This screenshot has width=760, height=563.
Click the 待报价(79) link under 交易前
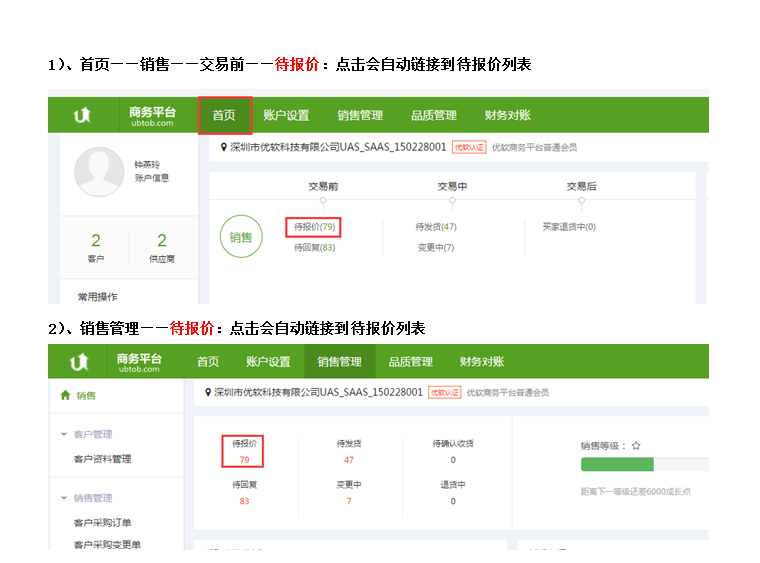(x=314, y=227)
